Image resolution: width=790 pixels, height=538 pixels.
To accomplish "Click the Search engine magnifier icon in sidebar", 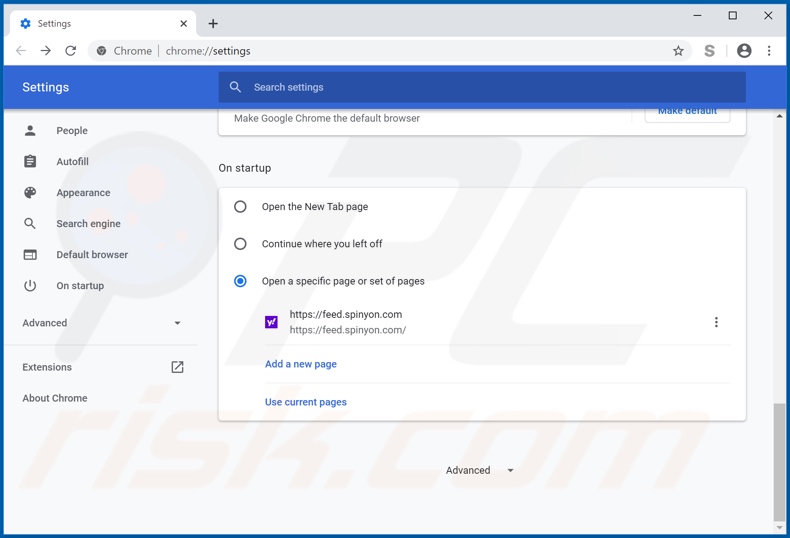I will click(30, 223).
